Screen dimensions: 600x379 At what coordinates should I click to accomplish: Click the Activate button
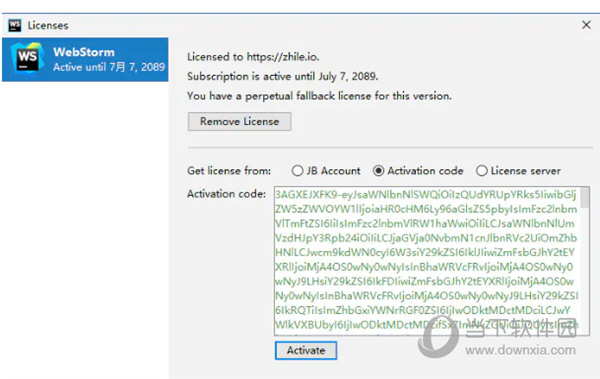point(306,350)
